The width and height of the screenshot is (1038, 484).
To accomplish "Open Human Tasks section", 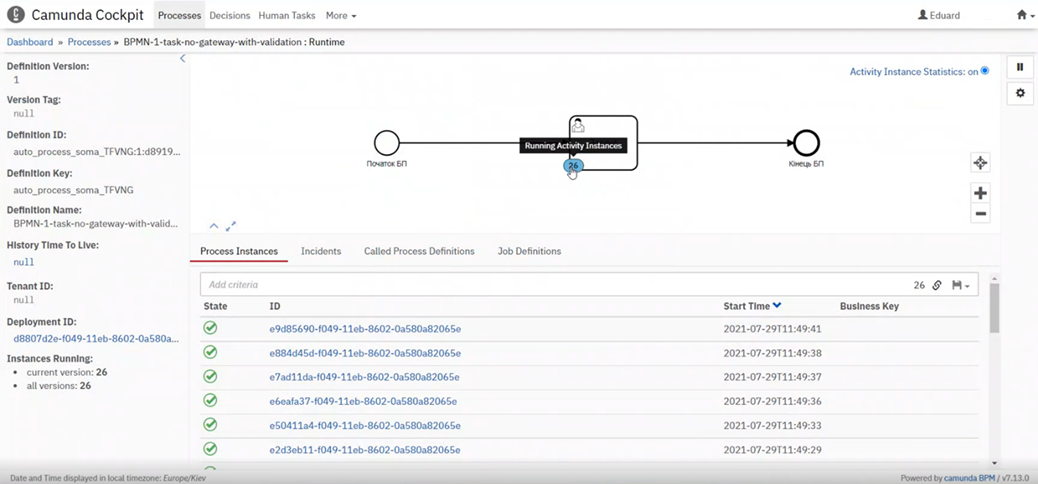I will click(x=287, y=15).
